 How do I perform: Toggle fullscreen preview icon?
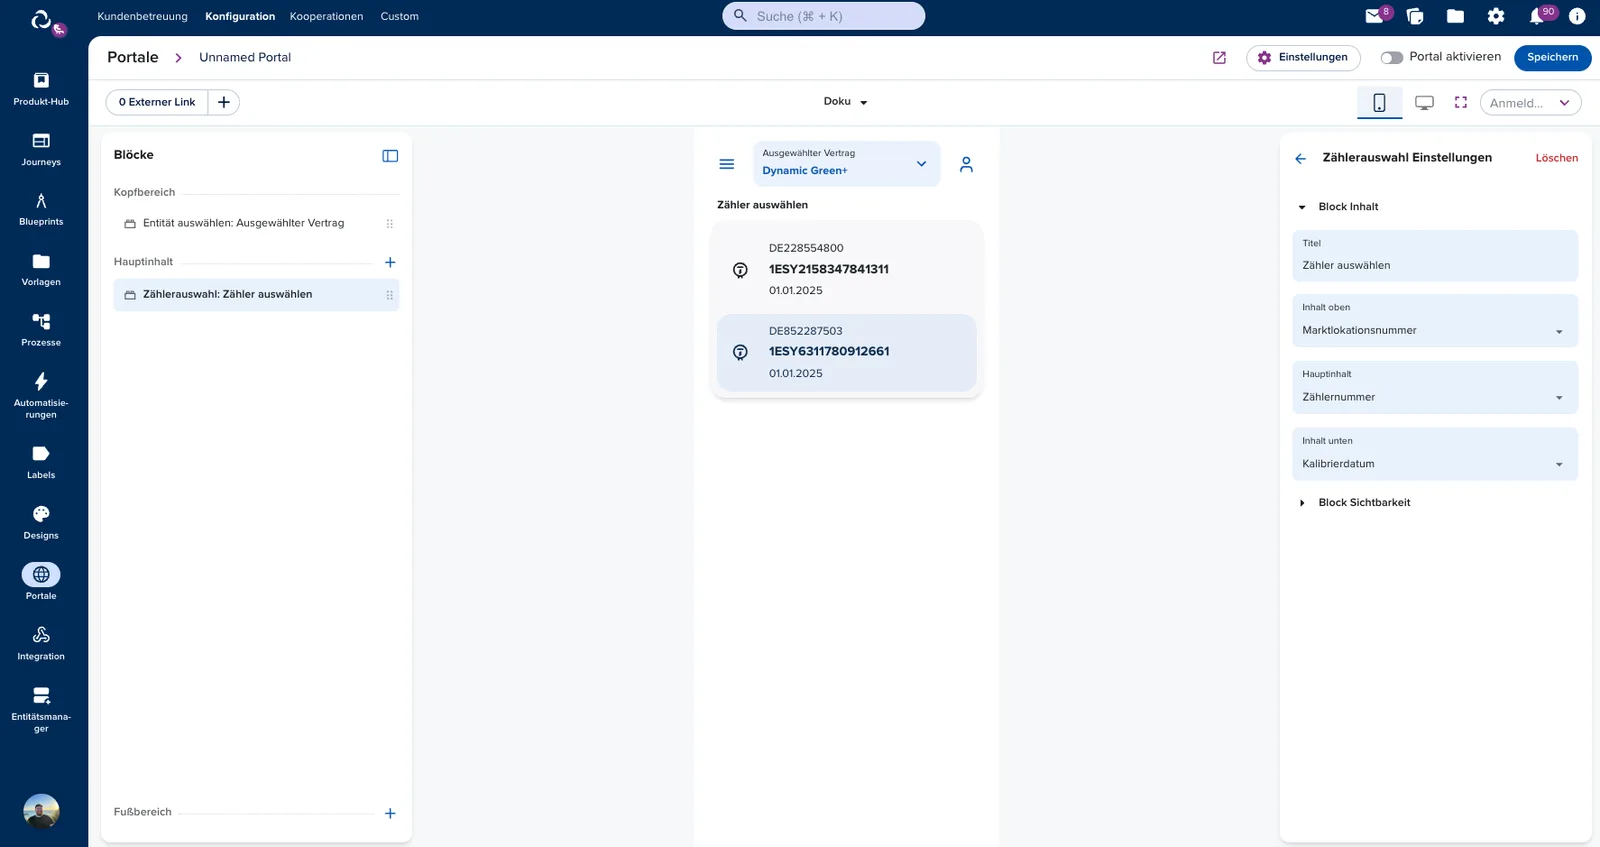pos(1461,102)
